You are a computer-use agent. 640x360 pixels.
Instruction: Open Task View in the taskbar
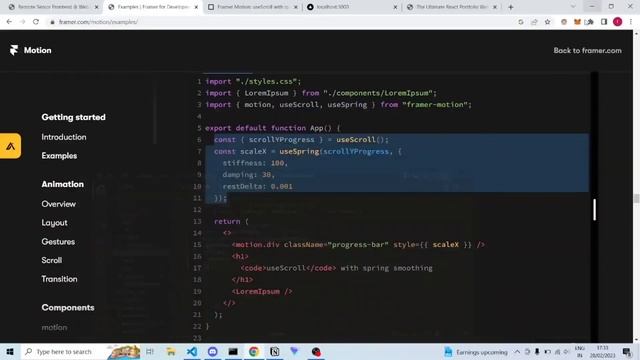pos(150,351)
